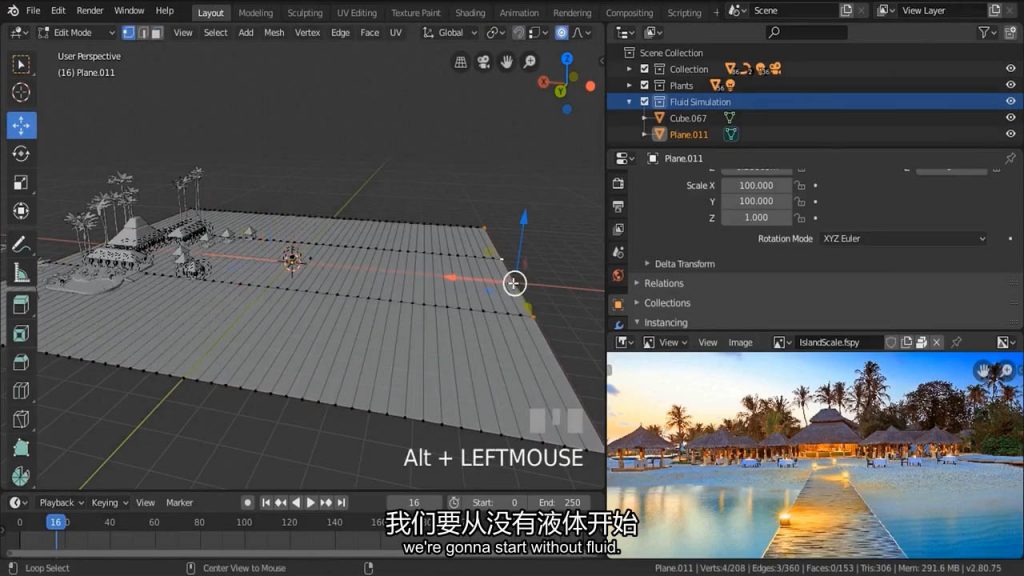Select the Loop Cut tool
The width and height of the screenshot is (1024, 576).
21,391
